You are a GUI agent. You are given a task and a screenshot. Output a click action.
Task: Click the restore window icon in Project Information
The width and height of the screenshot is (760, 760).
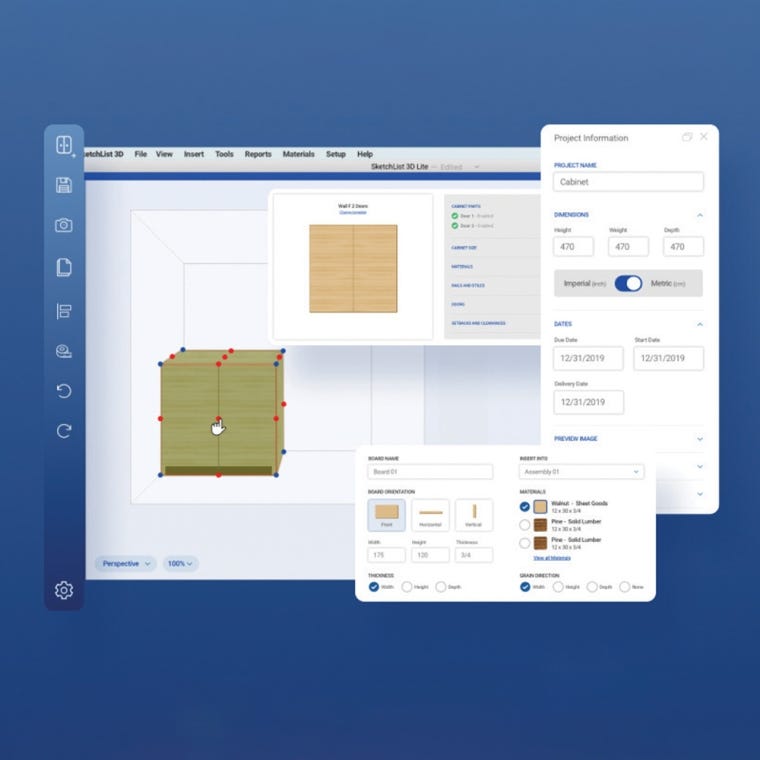(x=687, y=137)
